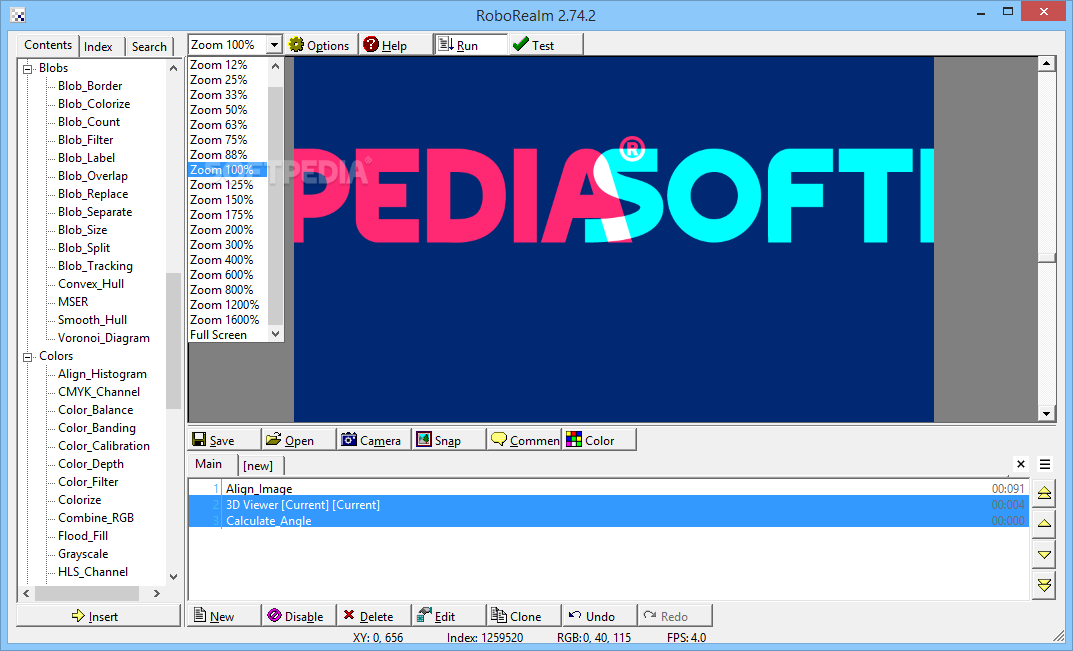
Task: Add a Comment with the speech bubble button
Action: pos(524,440)
